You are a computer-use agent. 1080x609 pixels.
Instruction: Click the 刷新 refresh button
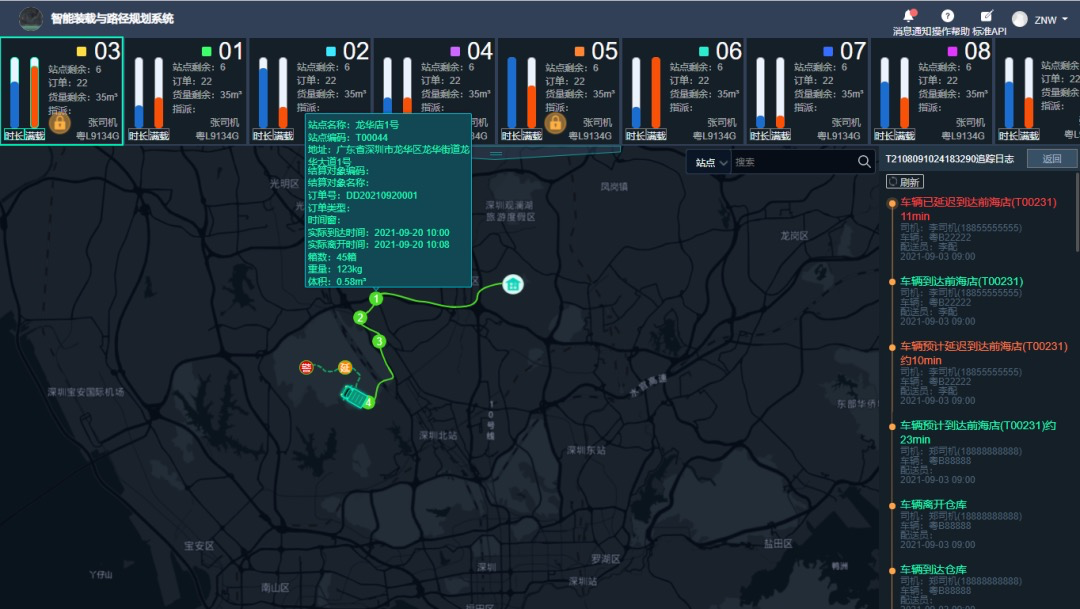click(904, 182)
